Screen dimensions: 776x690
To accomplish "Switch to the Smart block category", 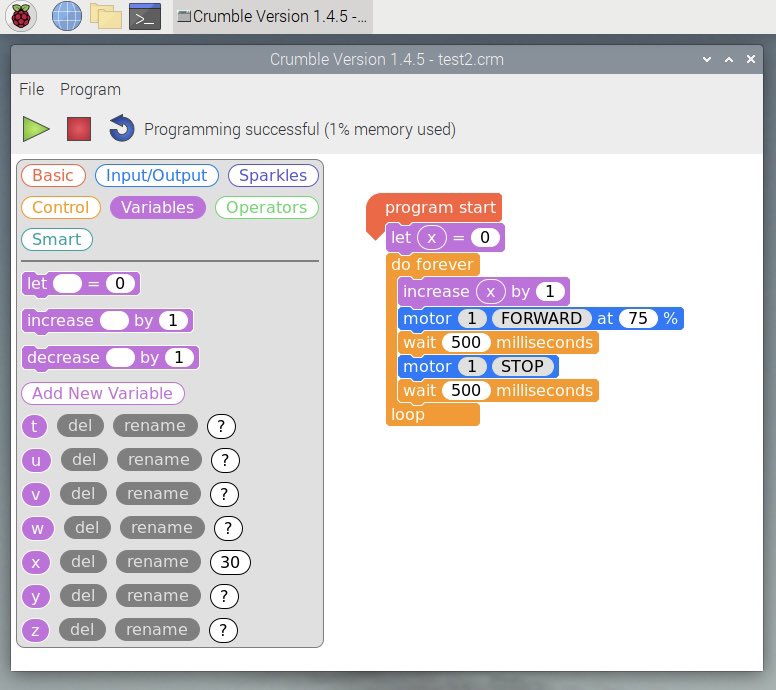I will 56,240.
